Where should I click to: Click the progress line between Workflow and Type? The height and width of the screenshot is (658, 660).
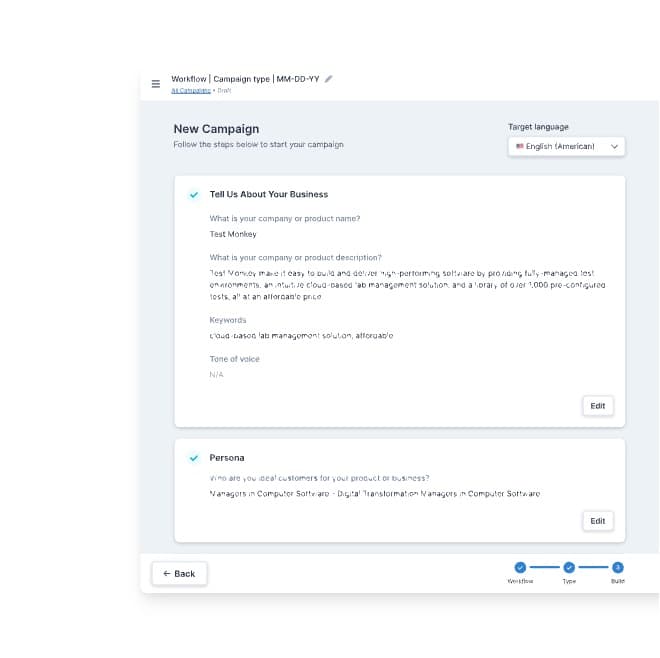[545, 567]
